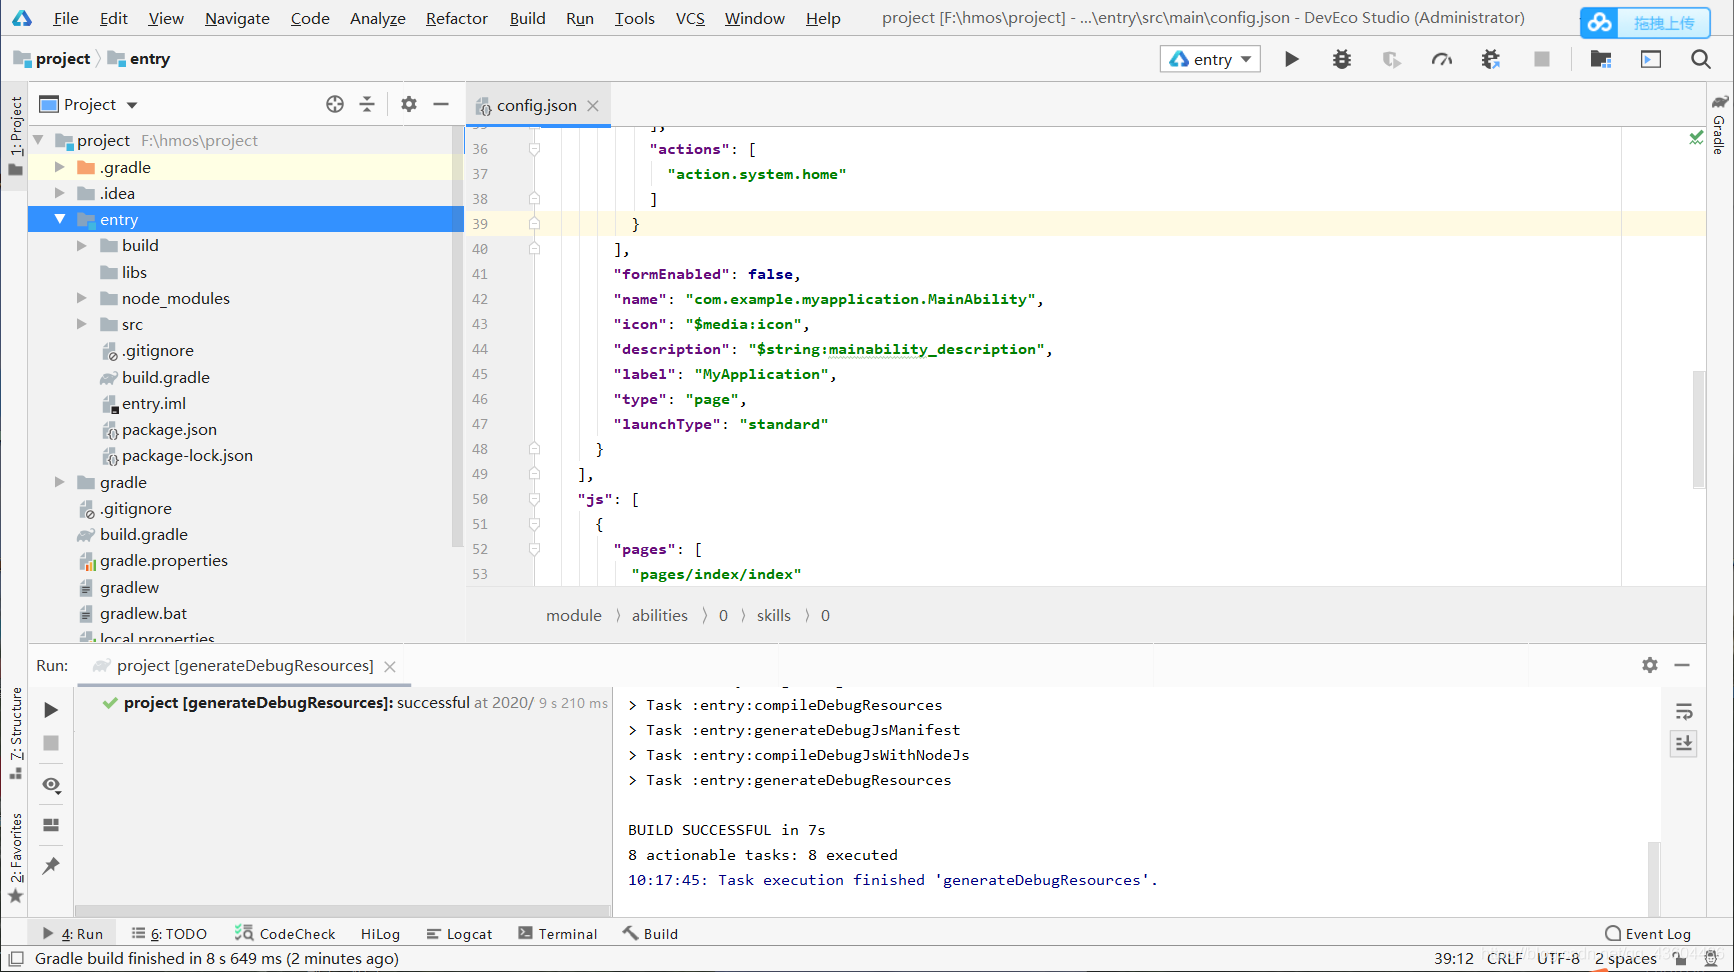Close the config.json tab

593,105
